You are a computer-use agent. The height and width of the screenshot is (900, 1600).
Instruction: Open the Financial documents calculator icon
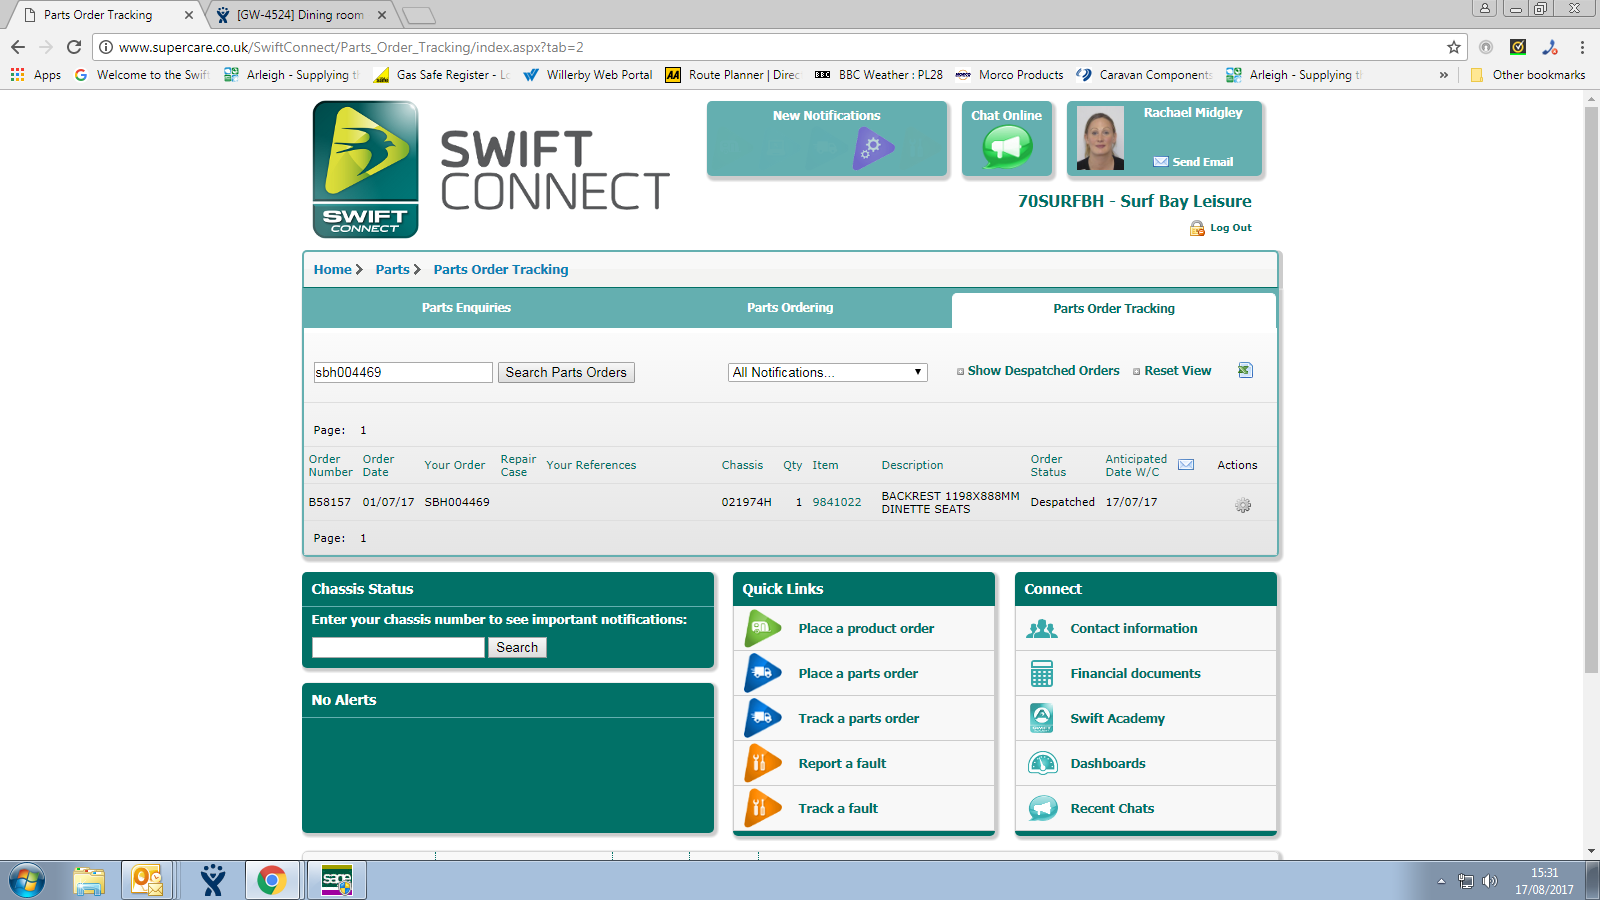click(1042, 674)
